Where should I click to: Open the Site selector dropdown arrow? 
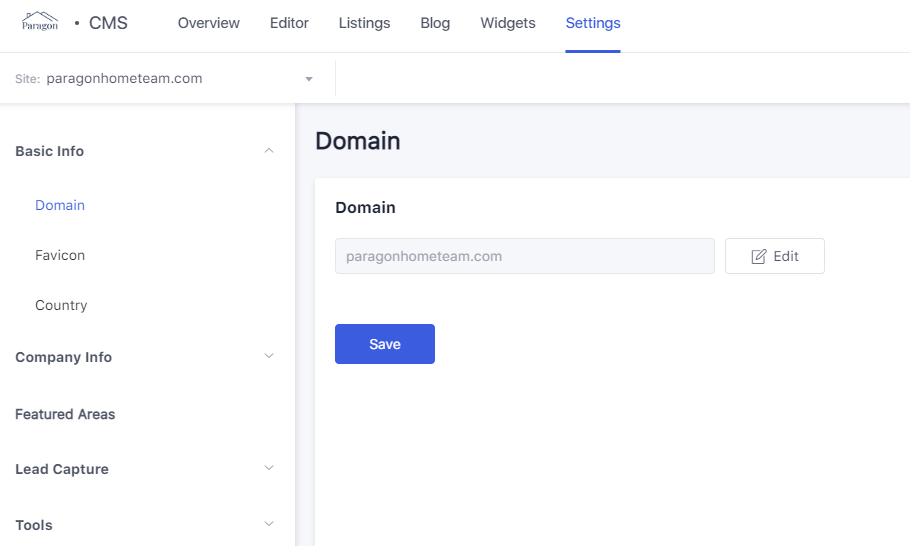pyautogui.click(x=309, y=79)
